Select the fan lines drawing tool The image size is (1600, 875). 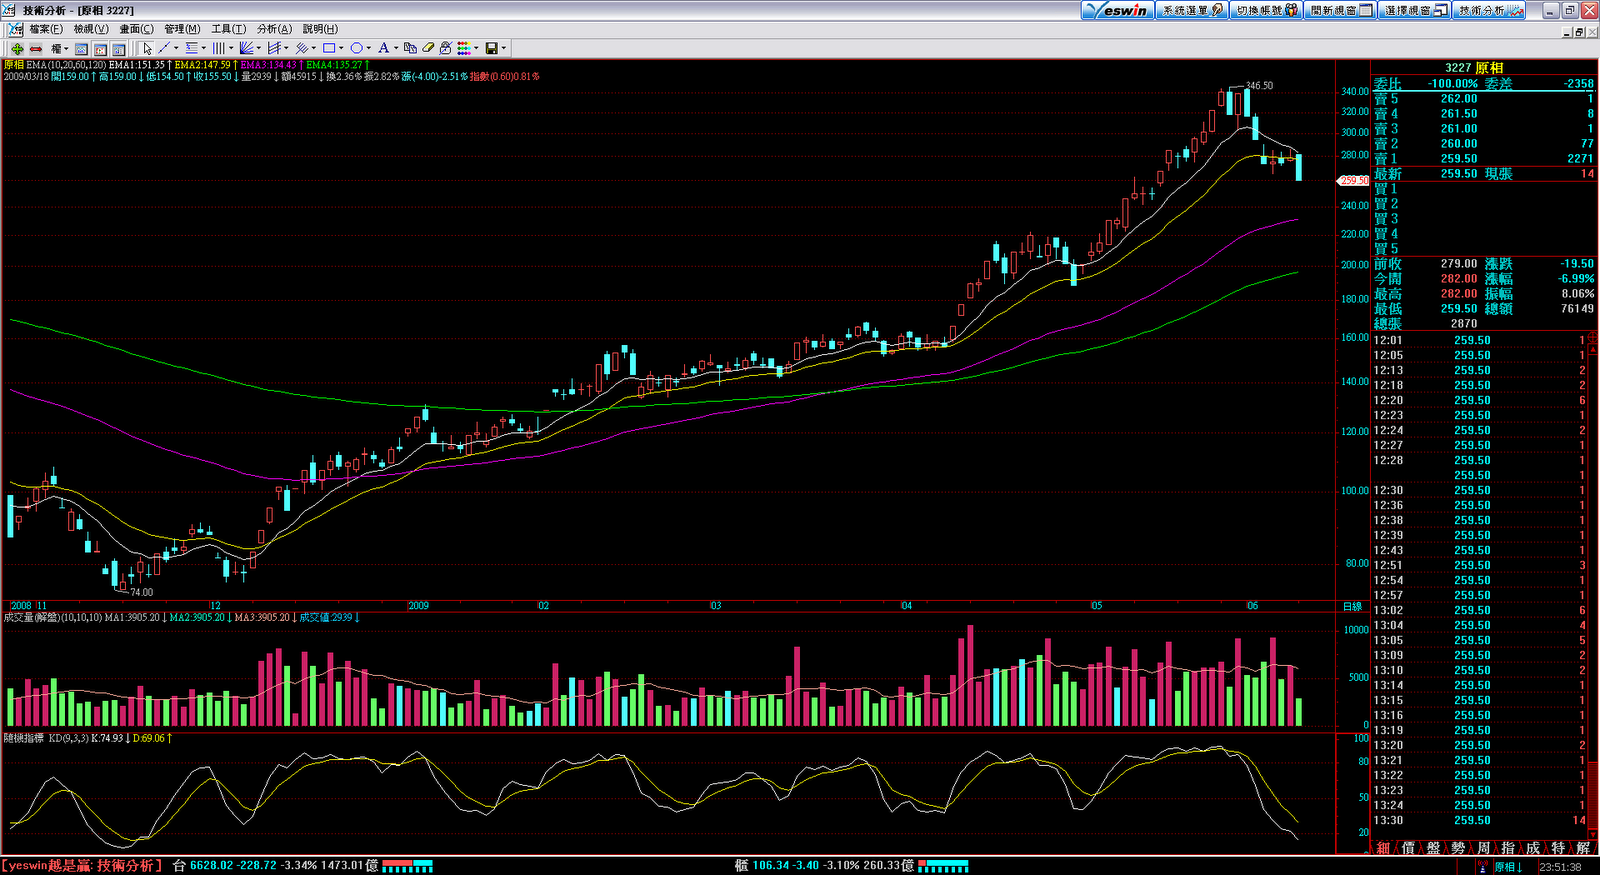tap(246, 48)
